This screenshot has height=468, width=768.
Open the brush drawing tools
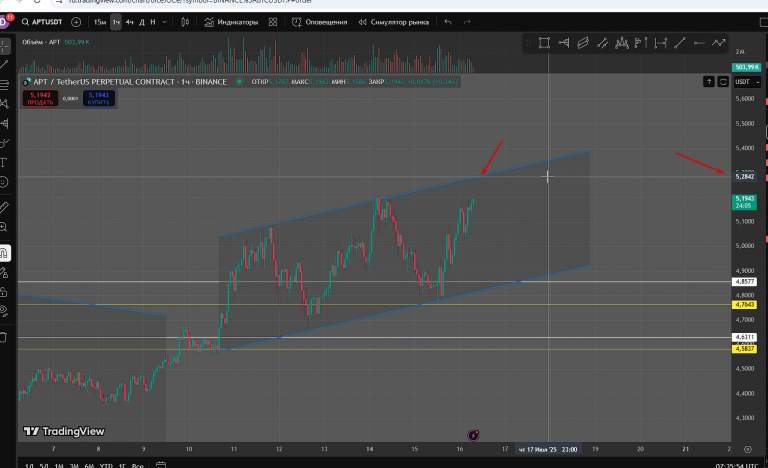pyautogui.click(x=4, y=143)
